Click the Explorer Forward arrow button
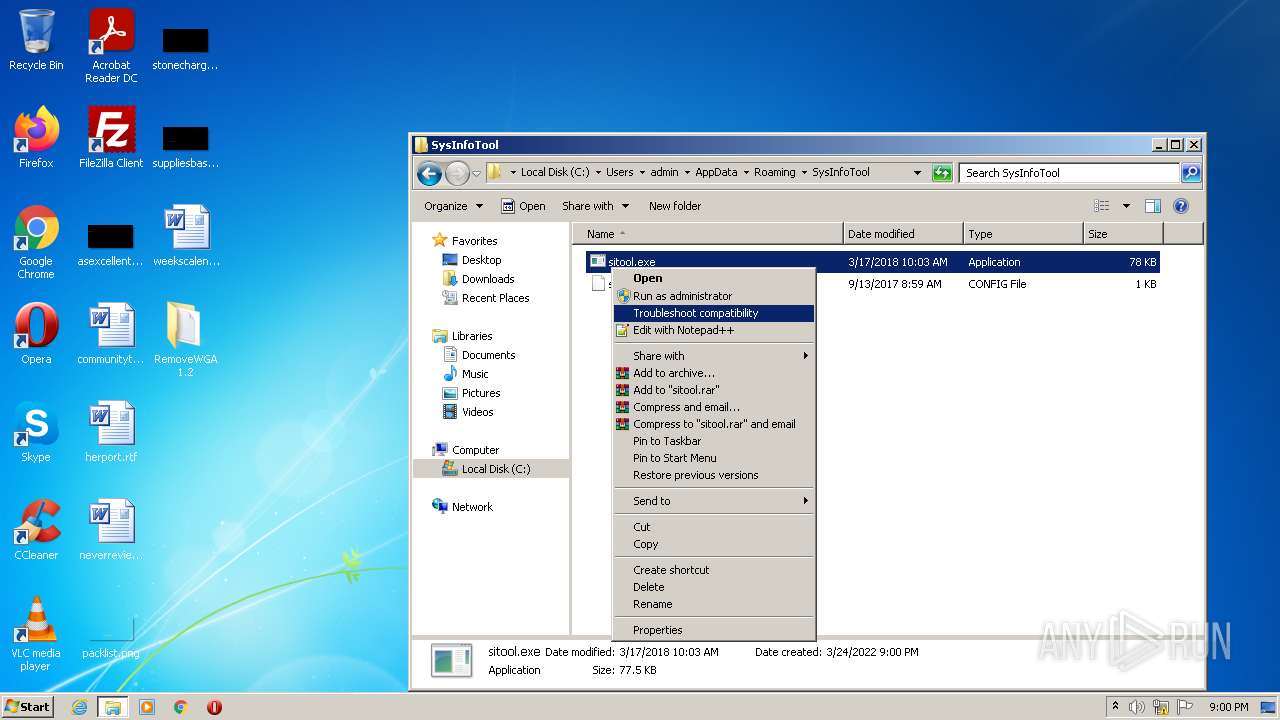1280x720 pixels. pyautogui.click(x=457, y=173)
